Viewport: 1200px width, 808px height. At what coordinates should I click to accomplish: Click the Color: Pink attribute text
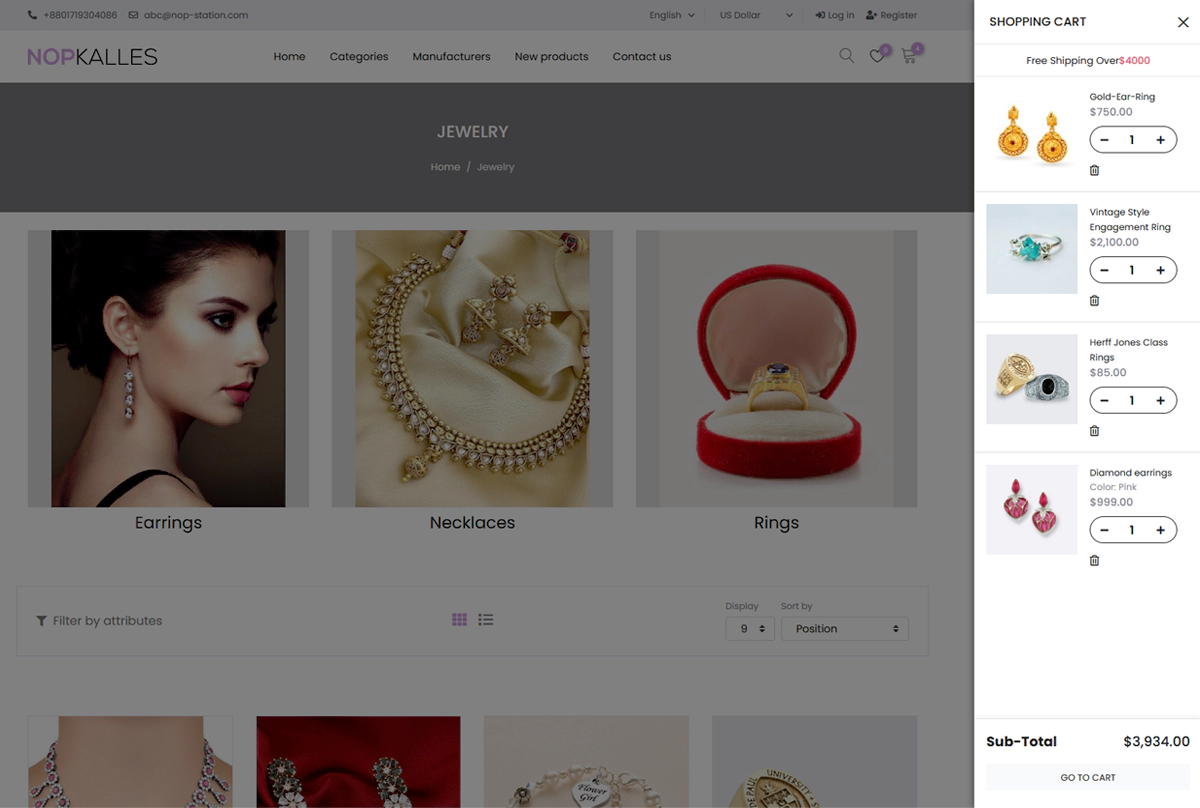pyautogui.click(x=1113, y=487)
